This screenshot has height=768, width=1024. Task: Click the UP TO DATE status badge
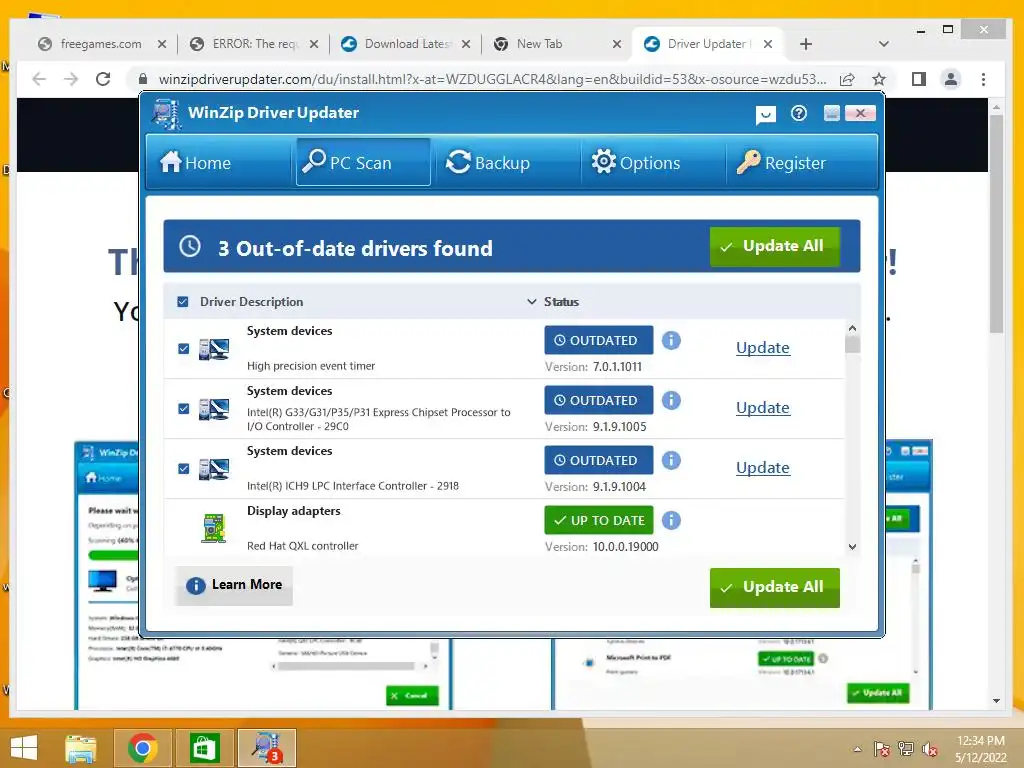pyautogui.click(x=598, y=520)
